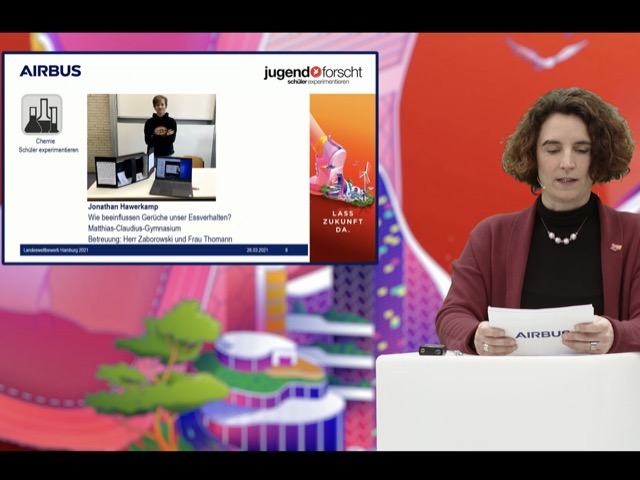The image size is (640, 480).
Task: Select the name 'Jonathan Hawerkamp'
Action: click(123, 207)
